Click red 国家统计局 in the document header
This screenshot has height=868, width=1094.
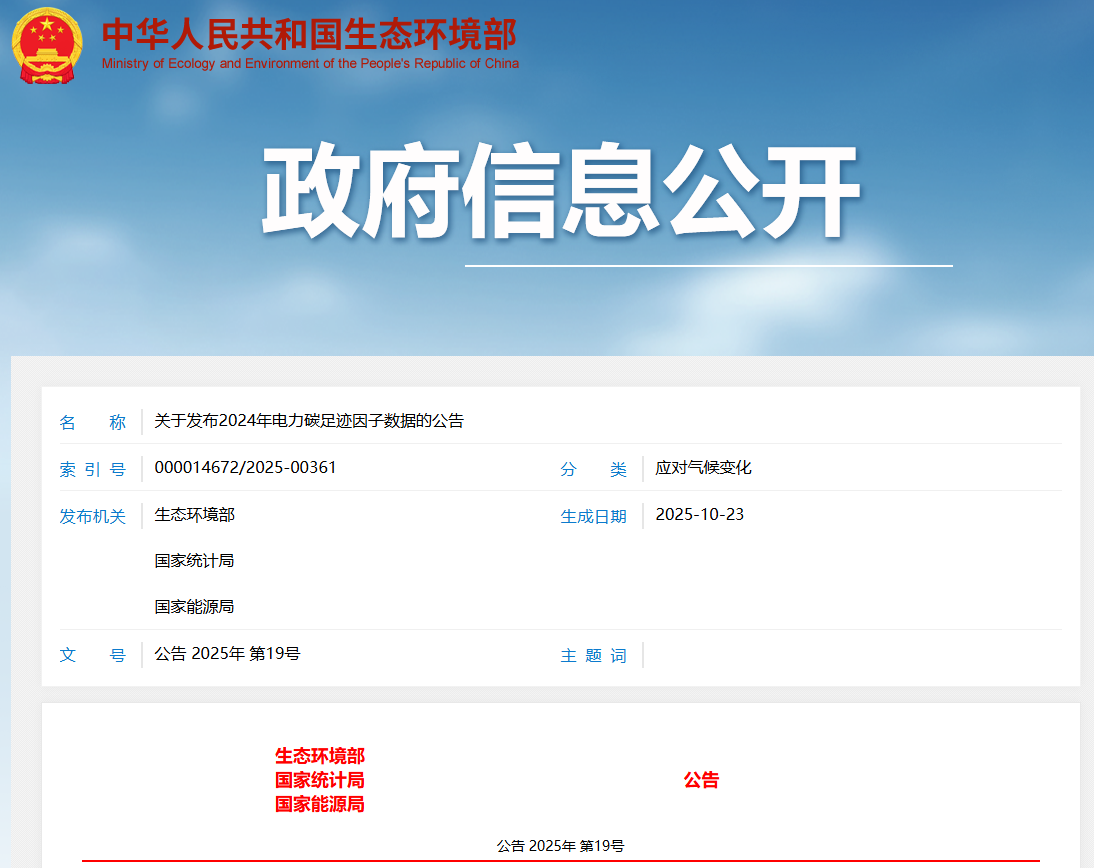319,780
